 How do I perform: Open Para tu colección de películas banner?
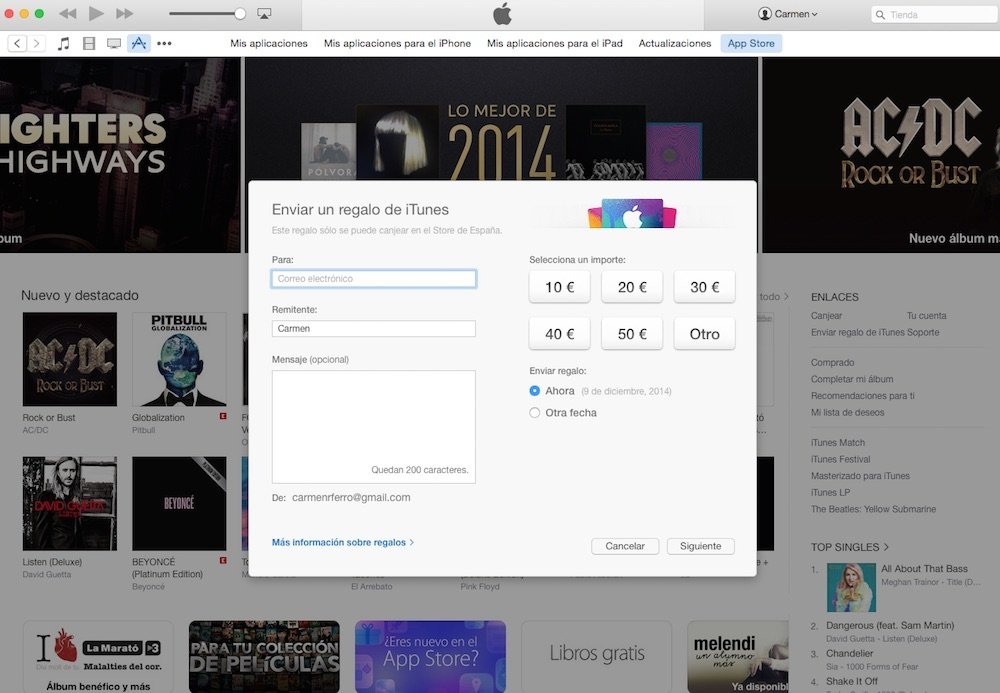point(264,656)
